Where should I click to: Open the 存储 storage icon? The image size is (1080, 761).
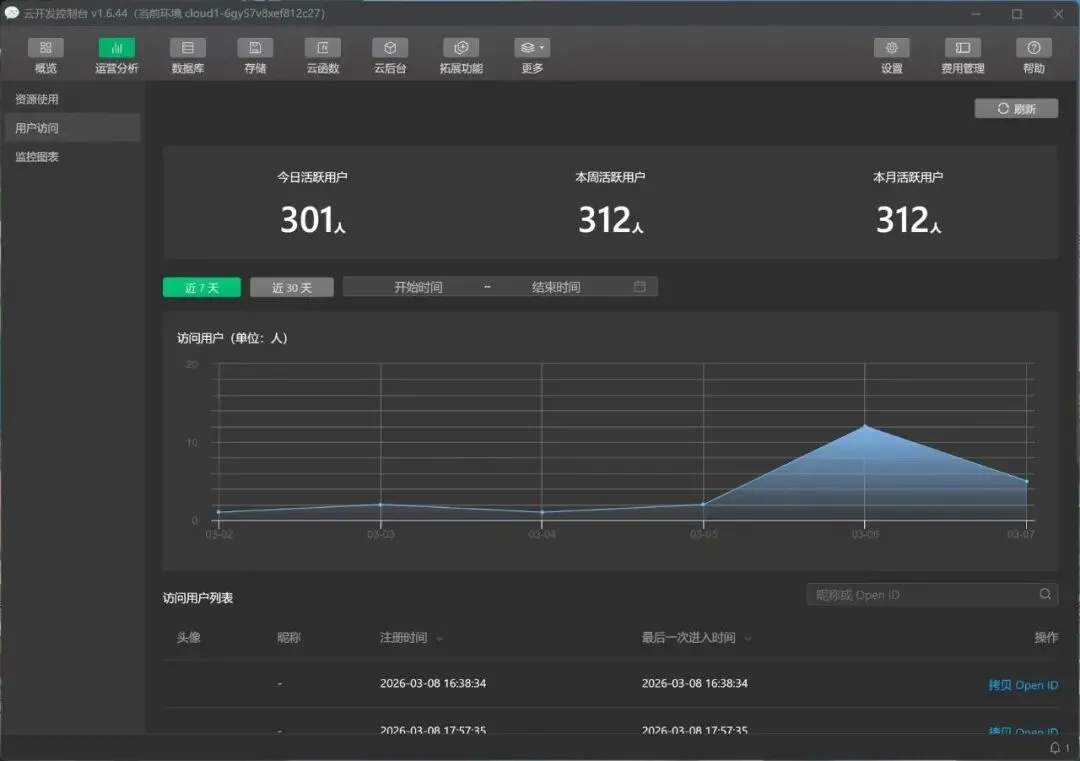coord(255,48)
